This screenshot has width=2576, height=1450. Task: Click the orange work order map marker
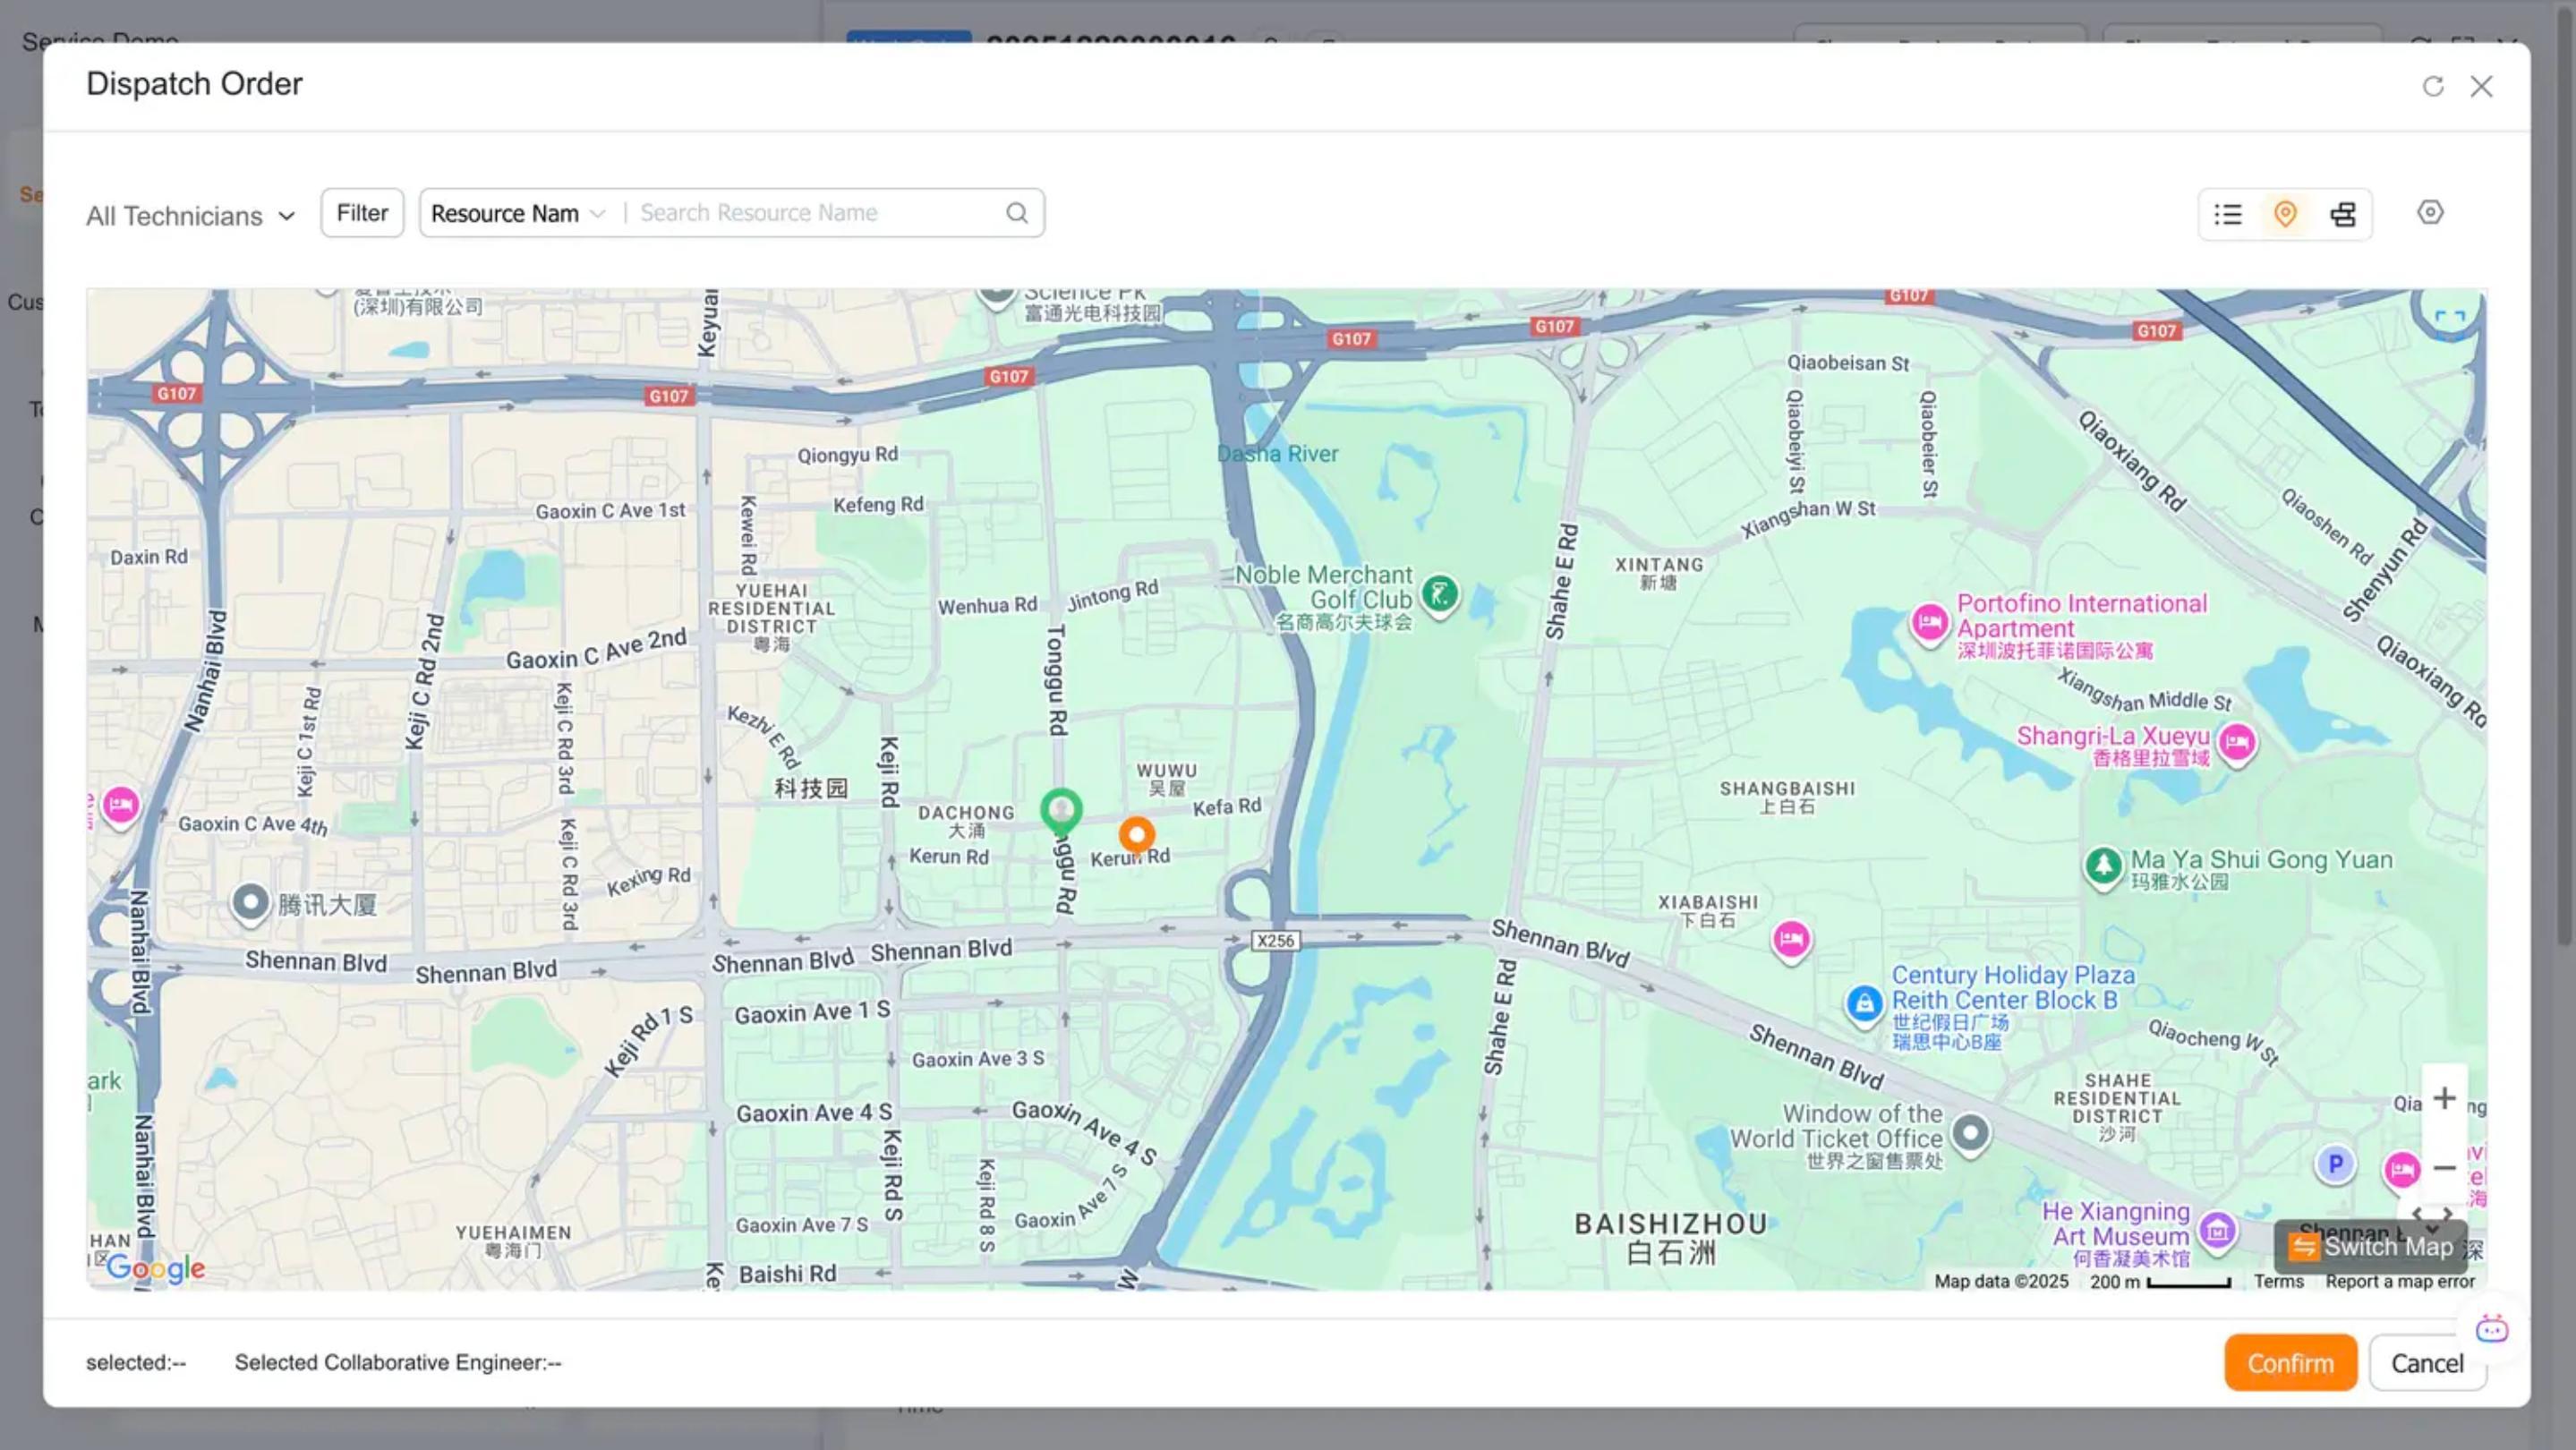1136,835
